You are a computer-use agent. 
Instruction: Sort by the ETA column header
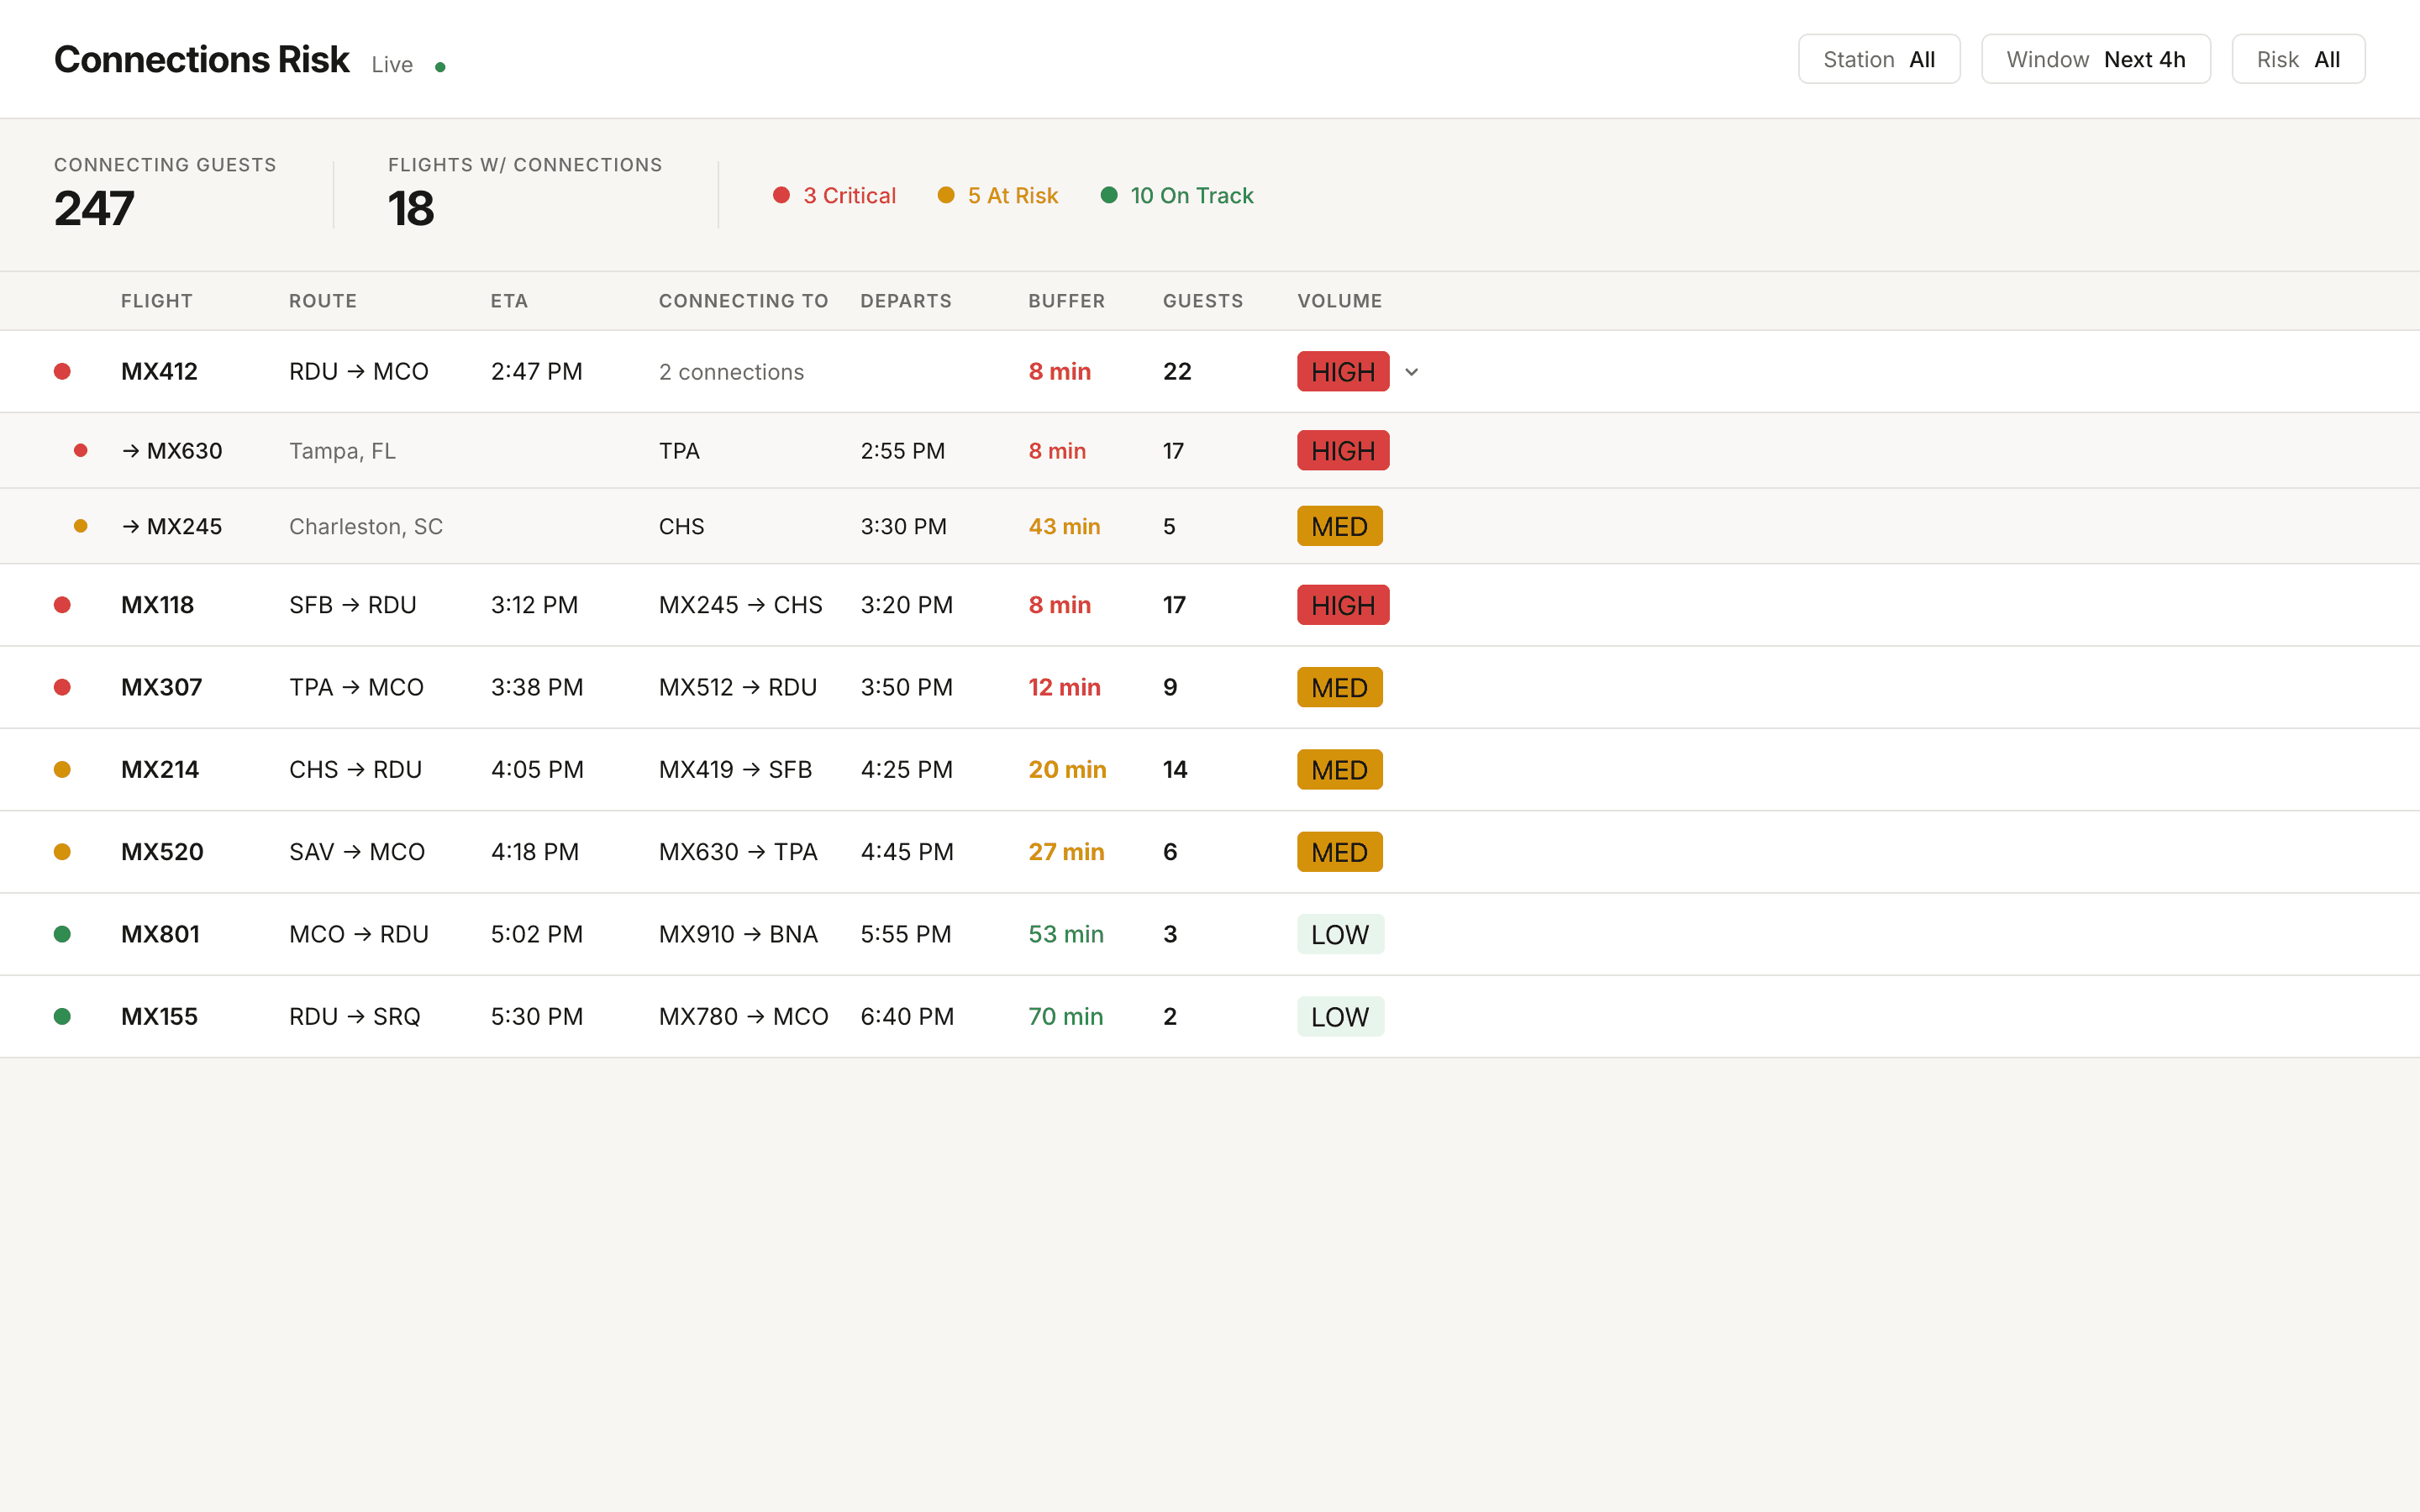click(x=509, y=301)
